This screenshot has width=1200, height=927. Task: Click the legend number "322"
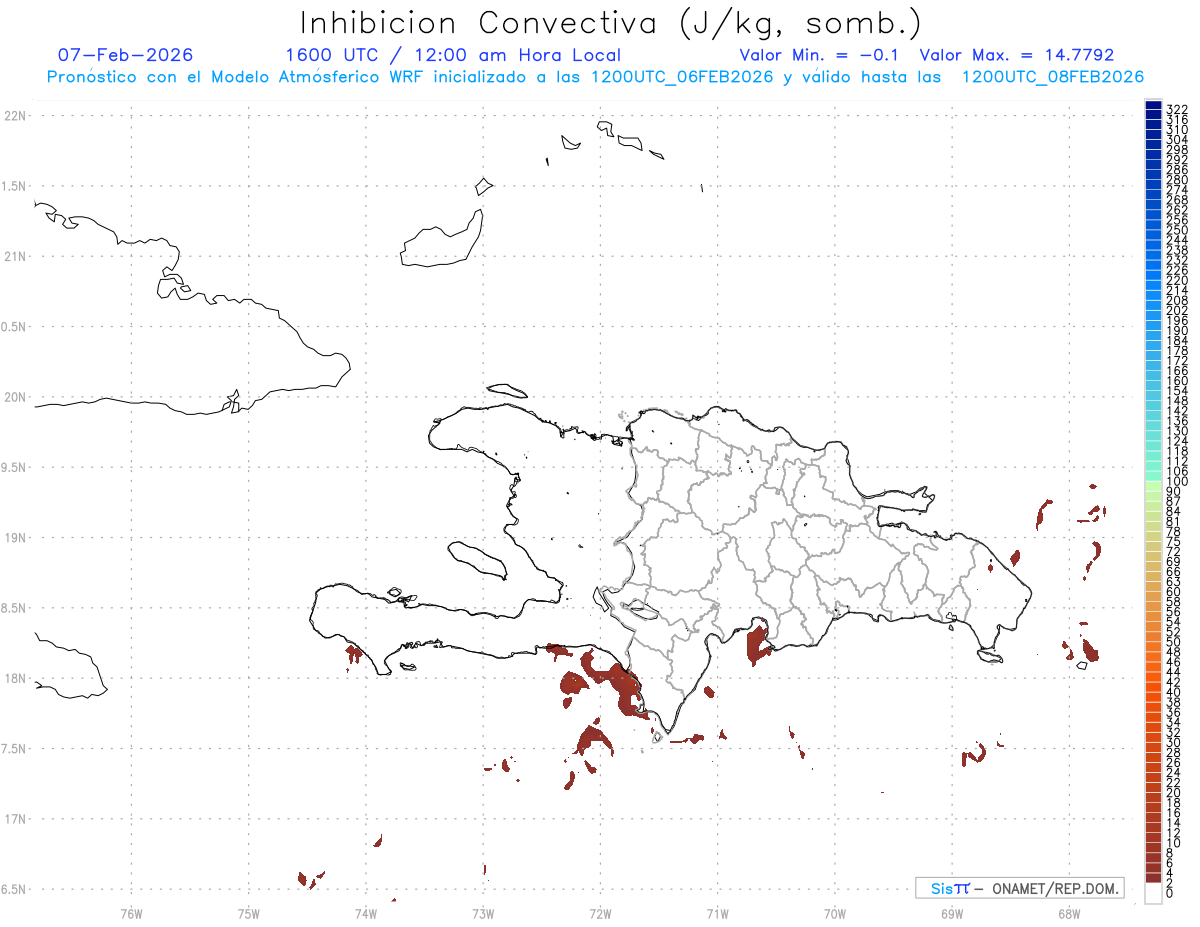[1177, 107]
